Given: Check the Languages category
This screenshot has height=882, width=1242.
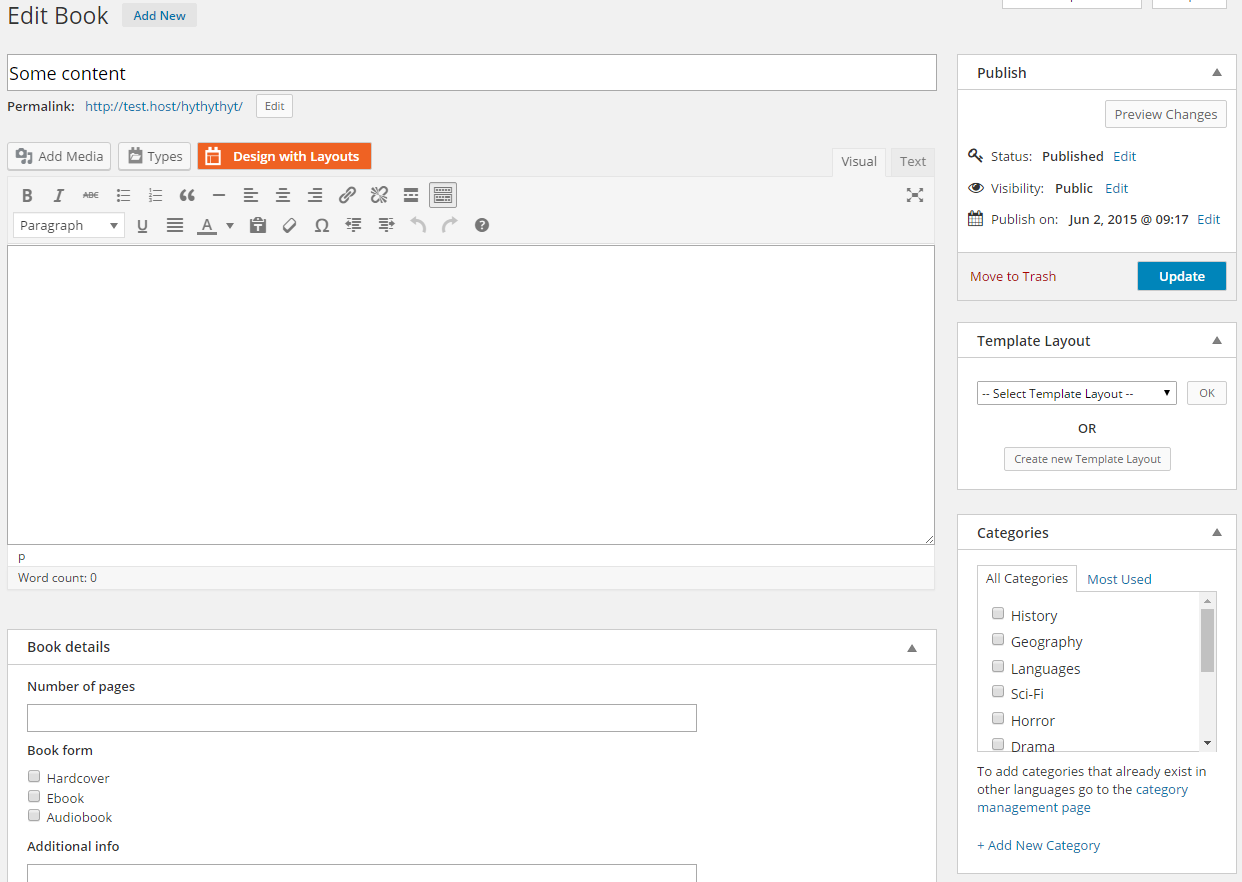Looking at the screenshot, I should [998, 667].
